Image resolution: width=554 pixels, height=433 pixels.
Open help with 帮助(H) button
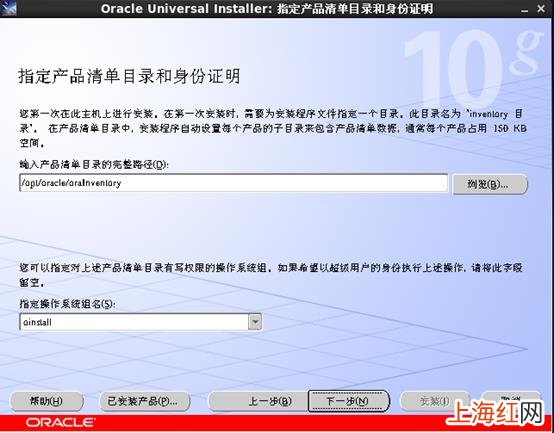pos(47,401)
